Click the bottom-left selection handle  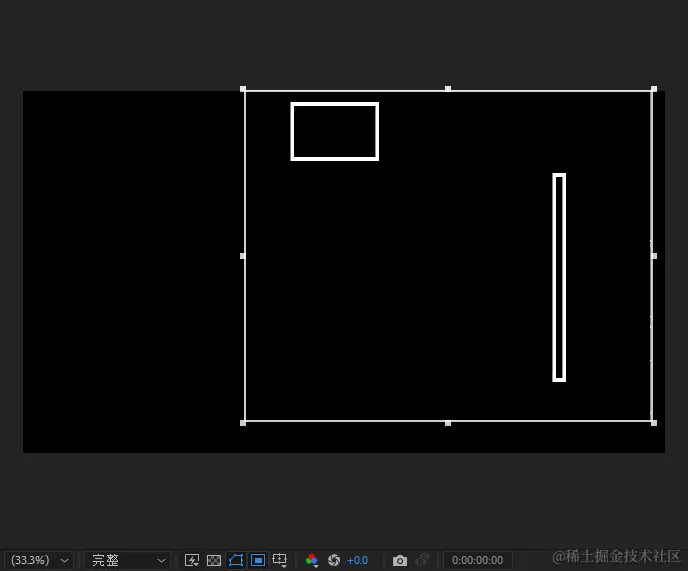click(243, 423)
